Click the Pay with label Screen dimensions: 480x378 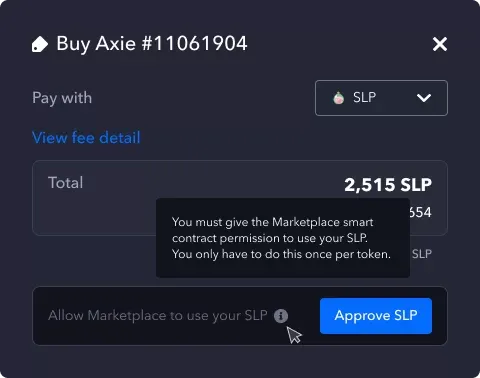coord(62,98)
